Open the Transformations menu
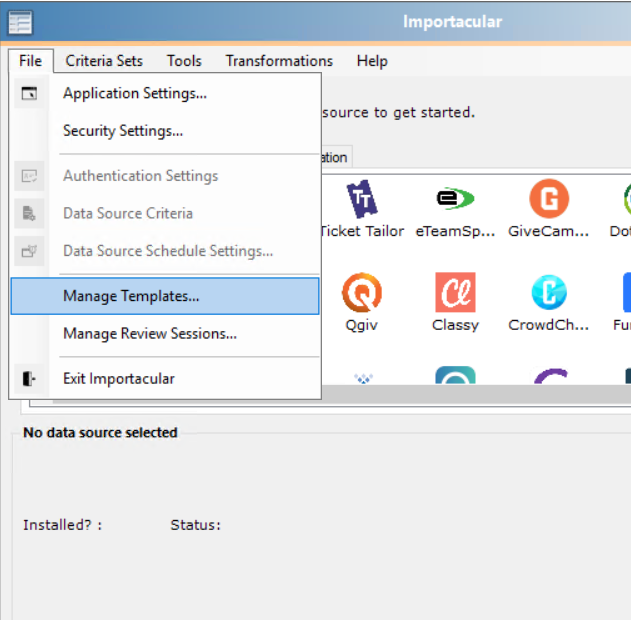Screen dimensions: 631x620 pos(279,61)
